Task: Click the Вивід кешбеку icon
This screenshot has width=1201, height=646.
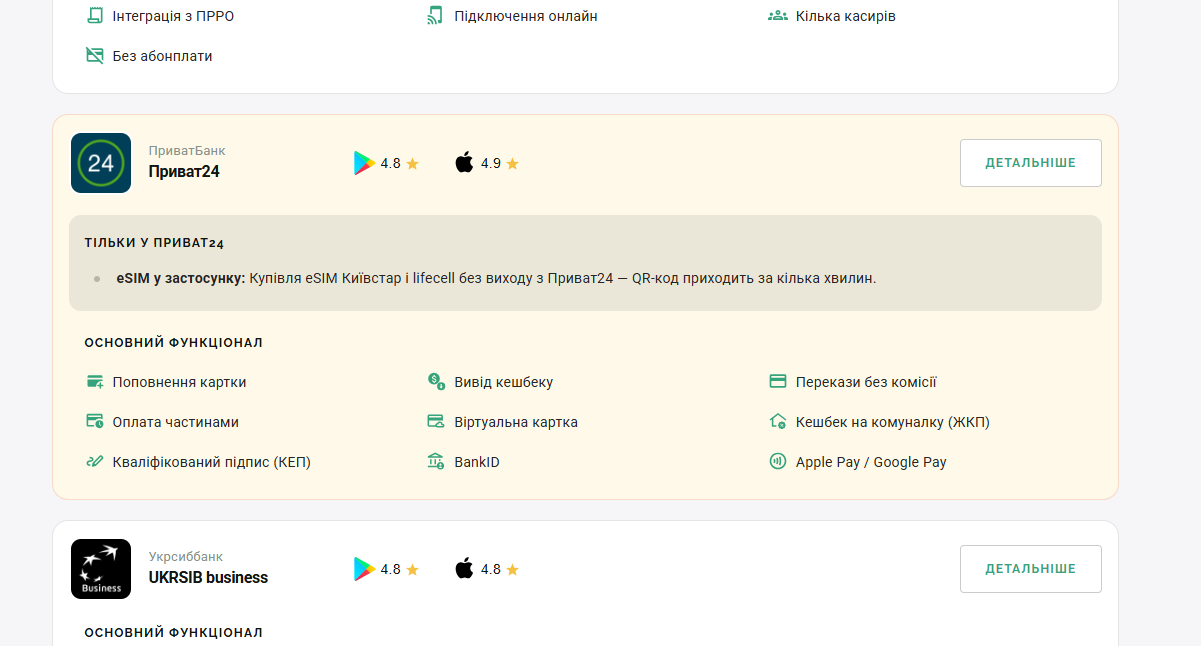Action: click(x=436, y=382)
